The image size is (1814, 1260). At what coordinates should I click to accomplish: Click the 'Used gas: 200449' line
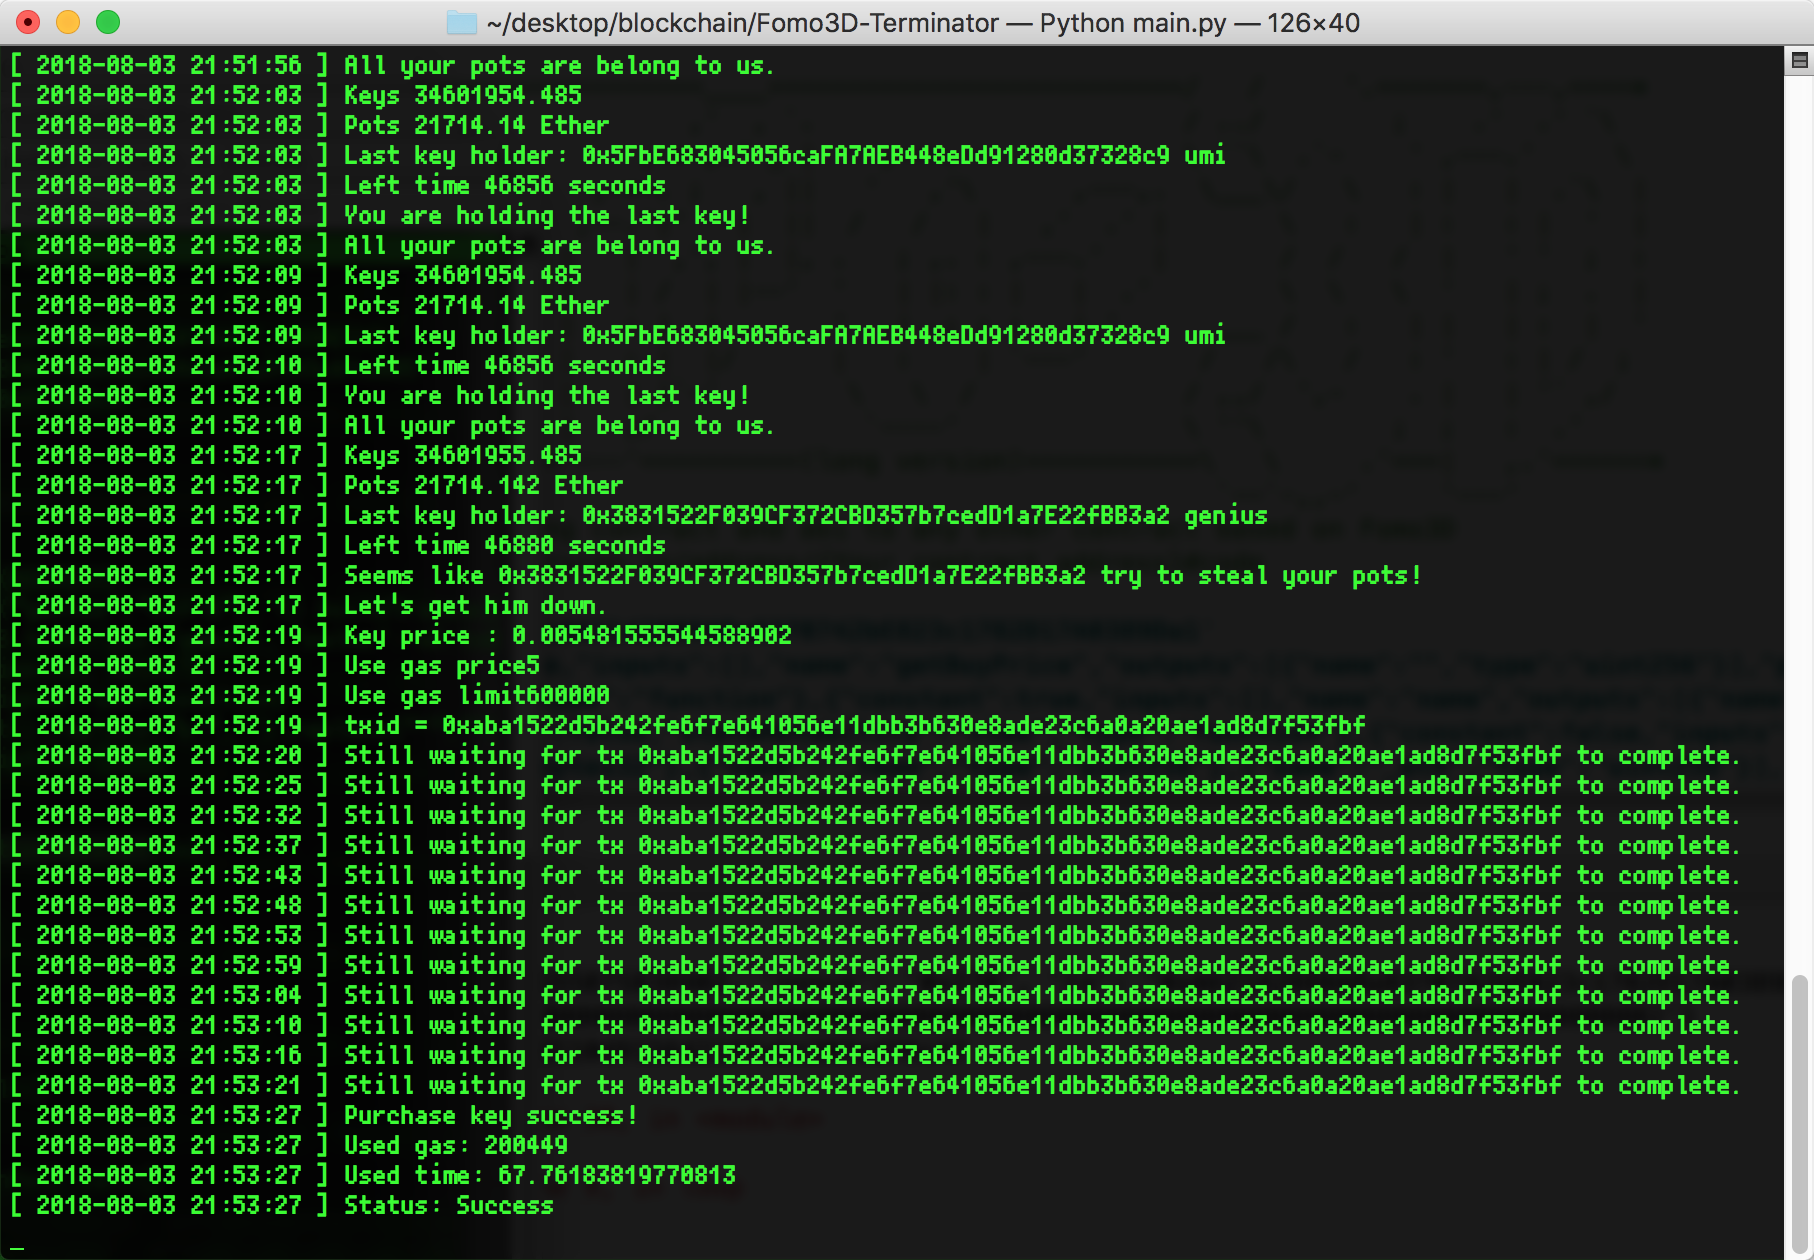point(289,1145)
